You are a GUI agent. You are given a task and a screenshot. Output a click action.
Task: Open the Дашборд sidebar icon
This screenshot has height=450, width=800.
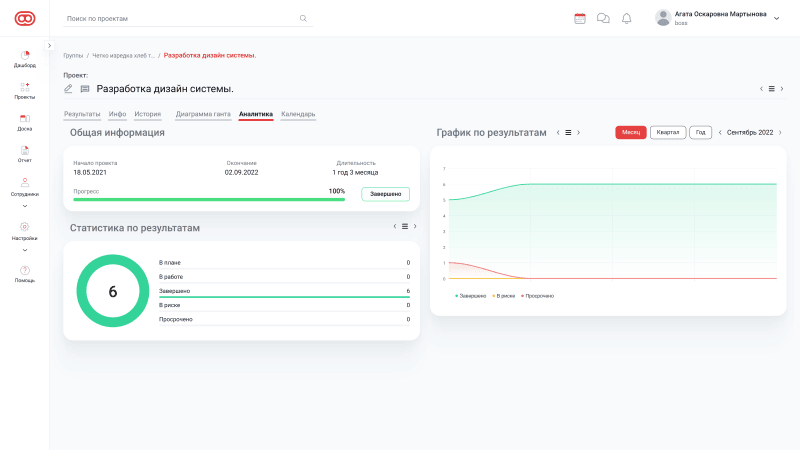click(x=25, y=56)
